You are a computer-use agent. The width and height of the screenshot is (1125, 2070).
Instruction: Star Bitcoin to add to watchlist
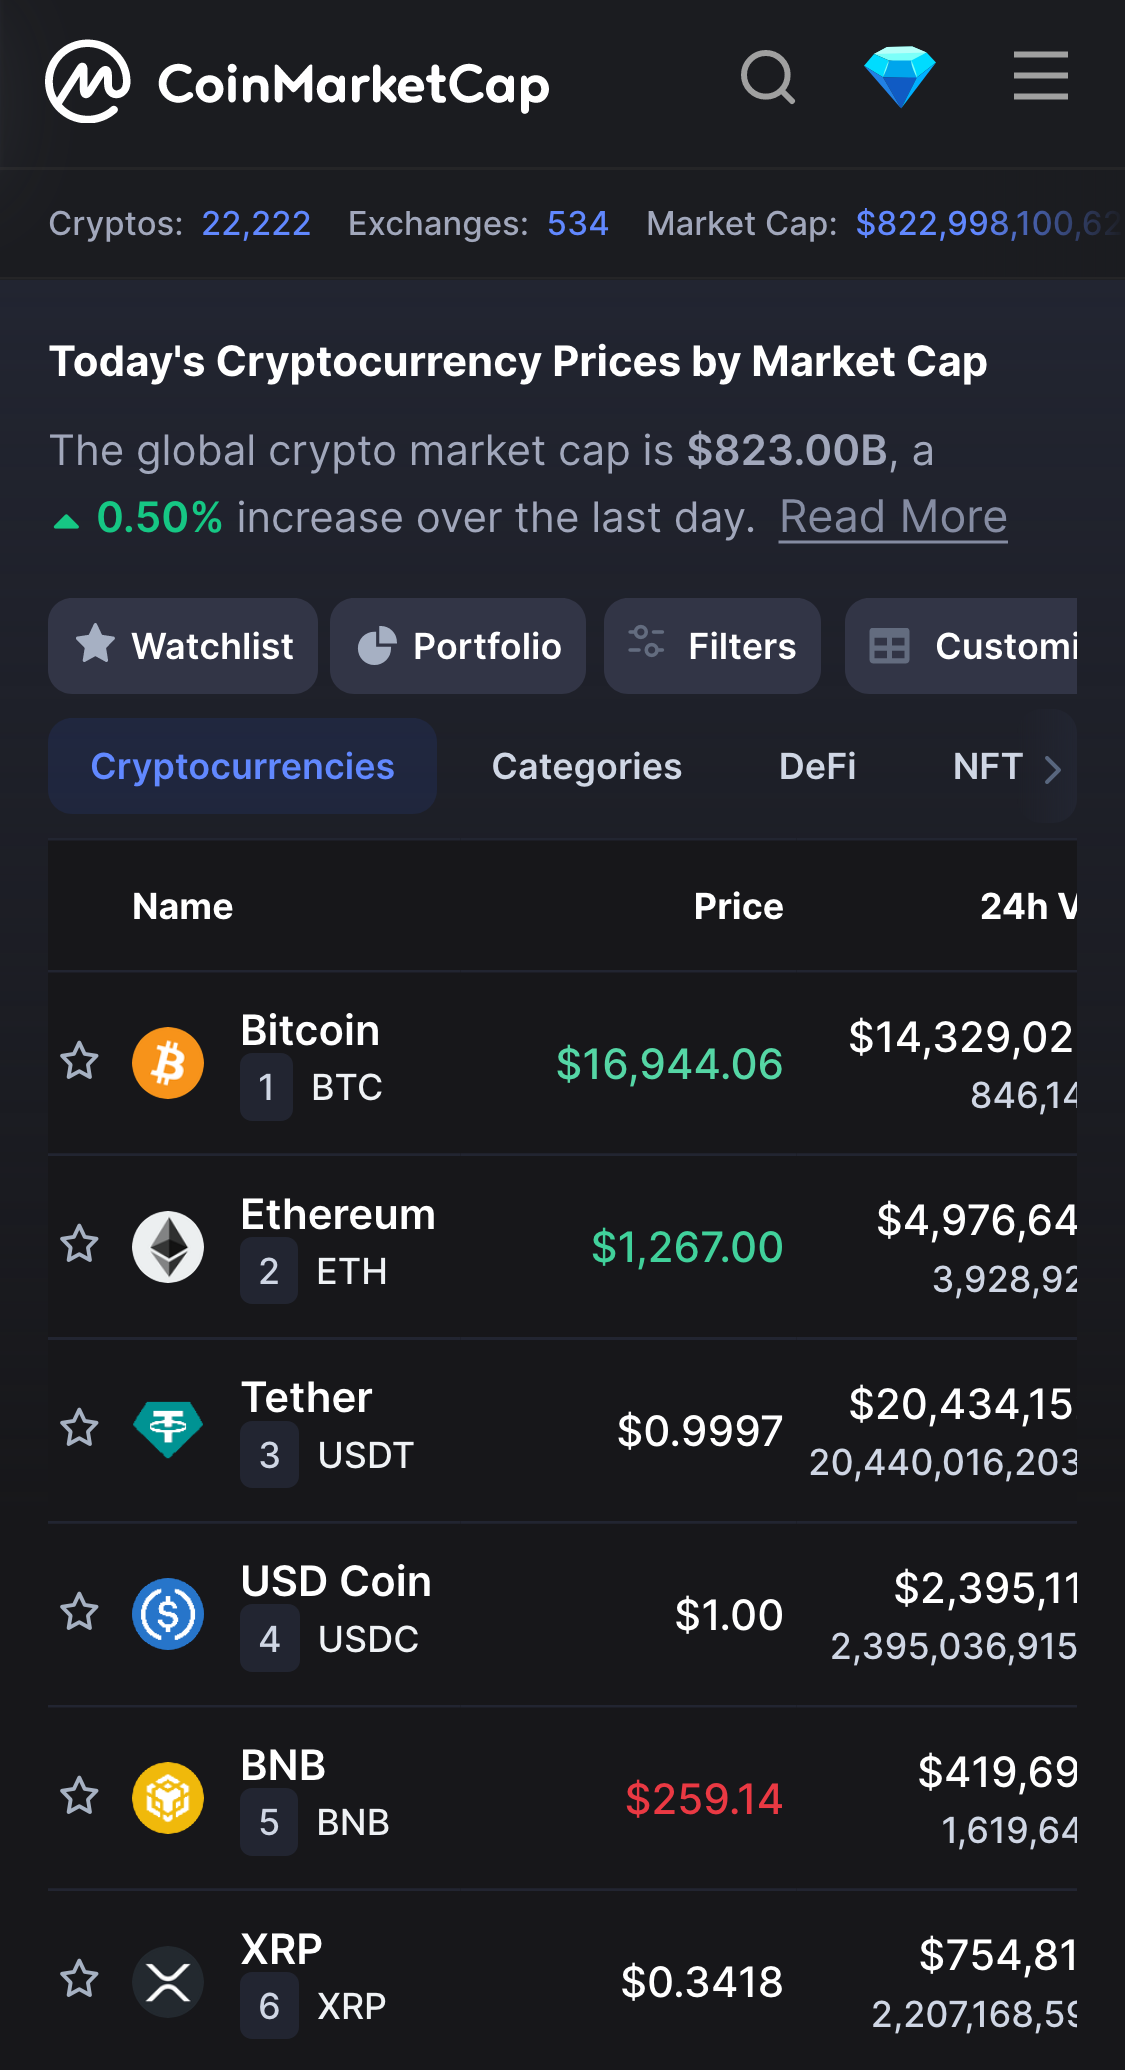click(x=80, y=1061)
